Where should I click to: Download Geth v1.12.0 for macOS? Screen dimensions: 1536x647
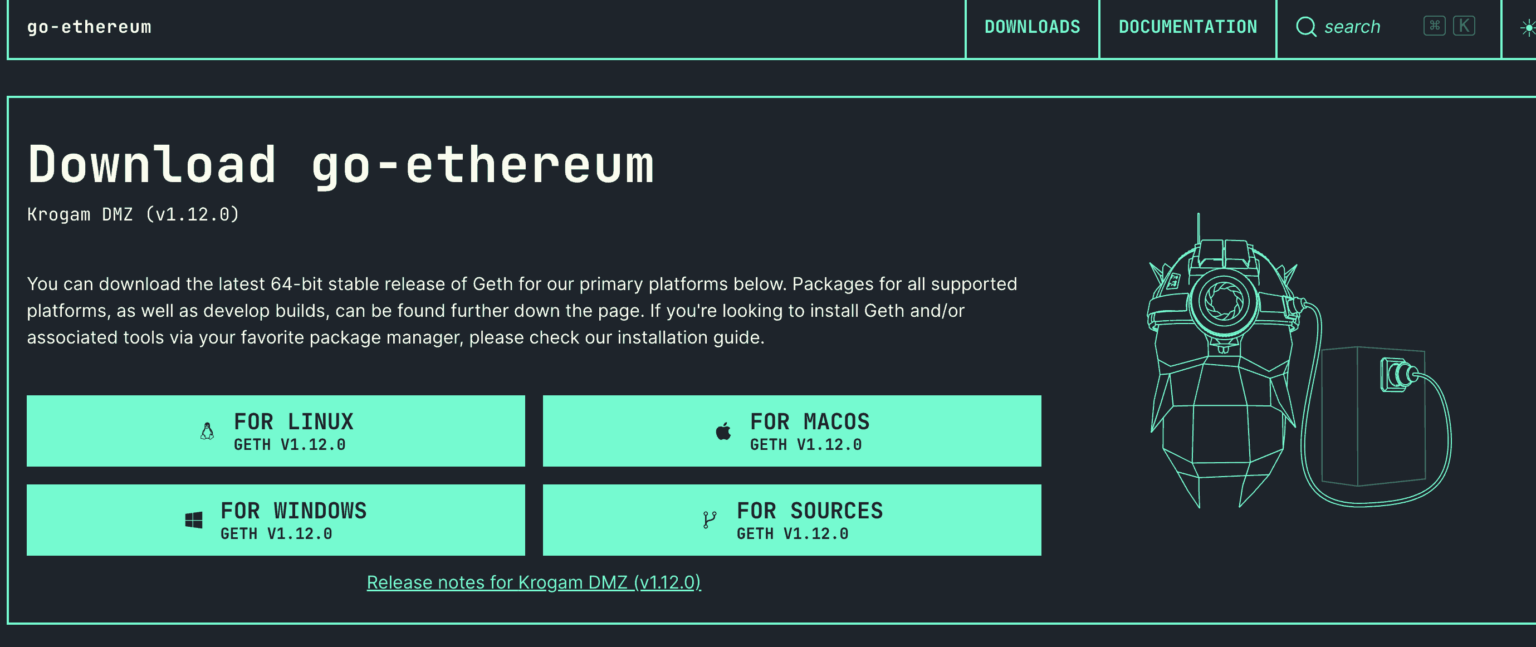[791, 430]
